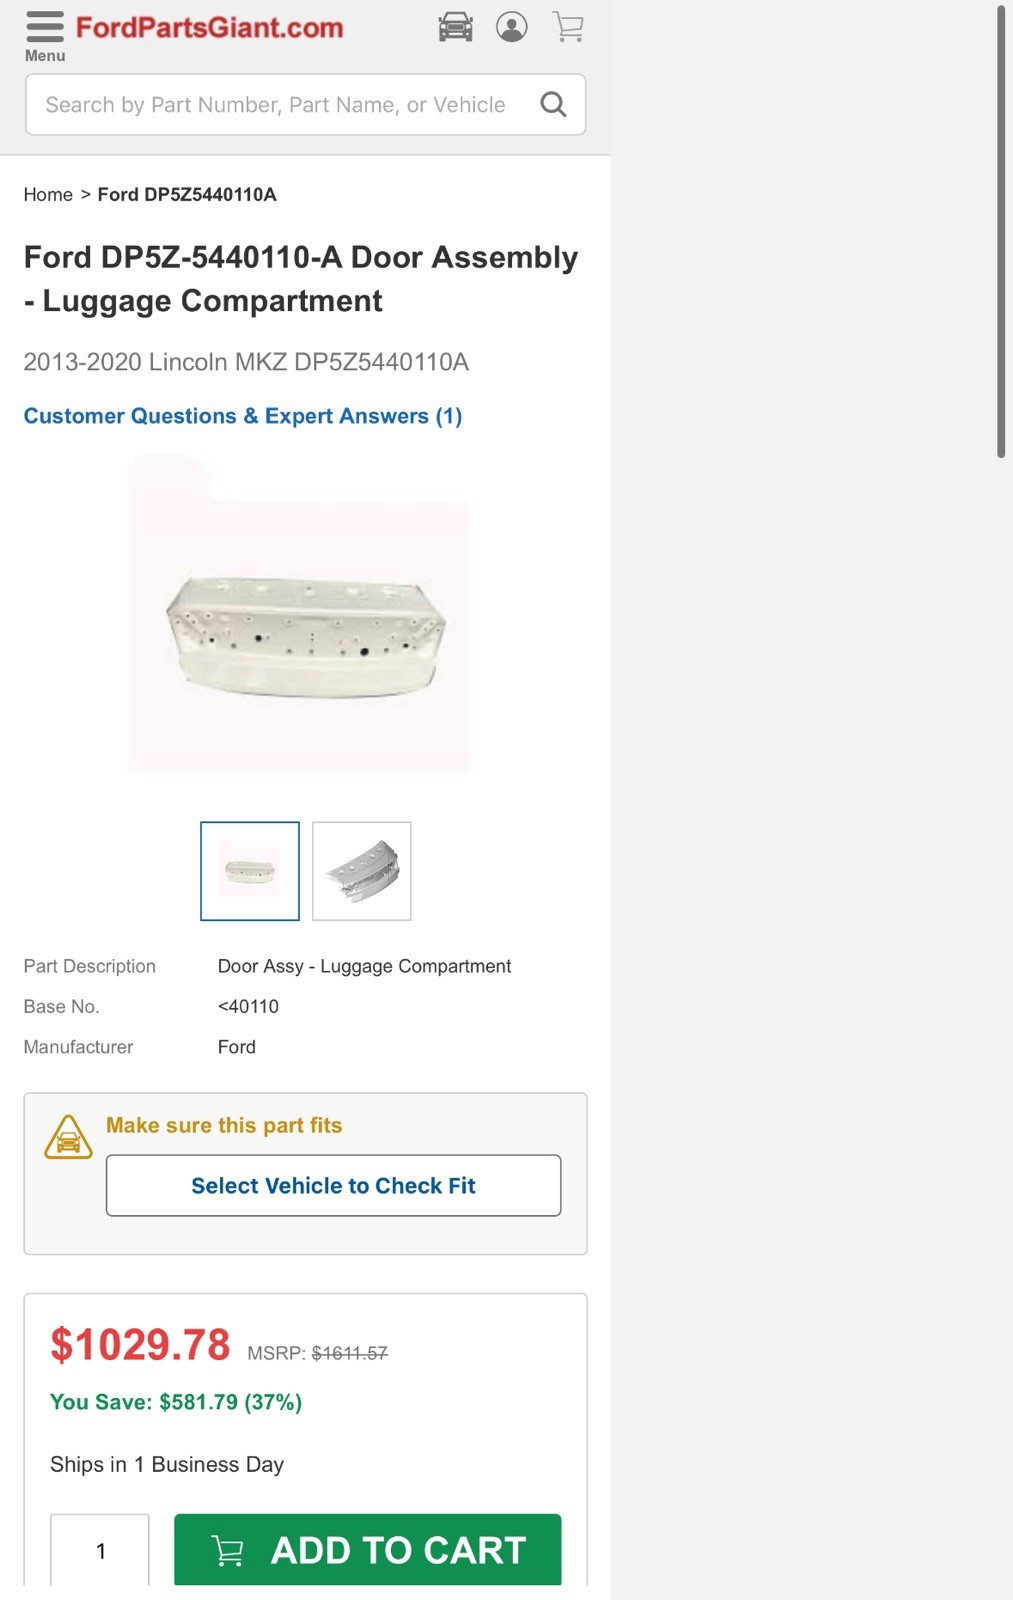The width and height of the screenshot is (1013, 1600).
Task: Open the user account icon
Action: click(512, 27)
